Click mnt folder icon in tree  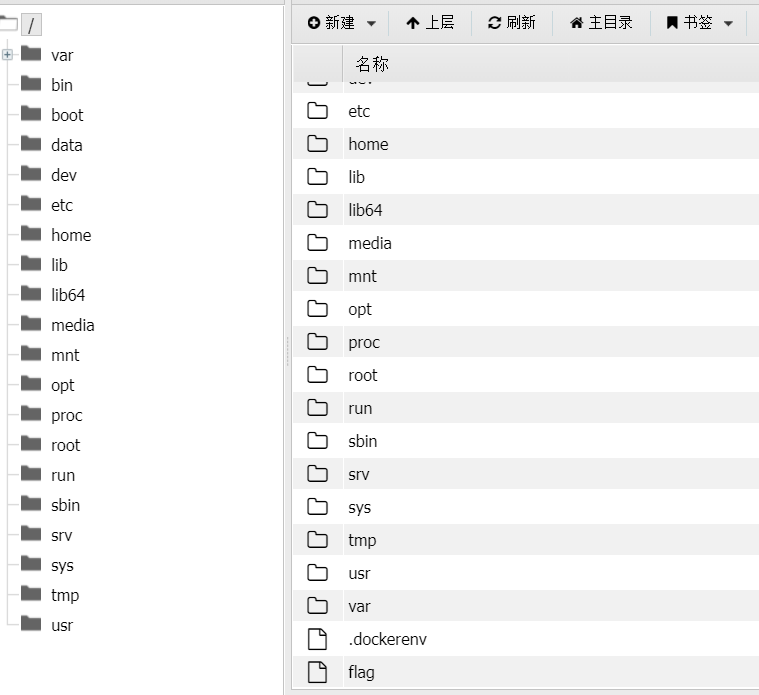point(31,354)
